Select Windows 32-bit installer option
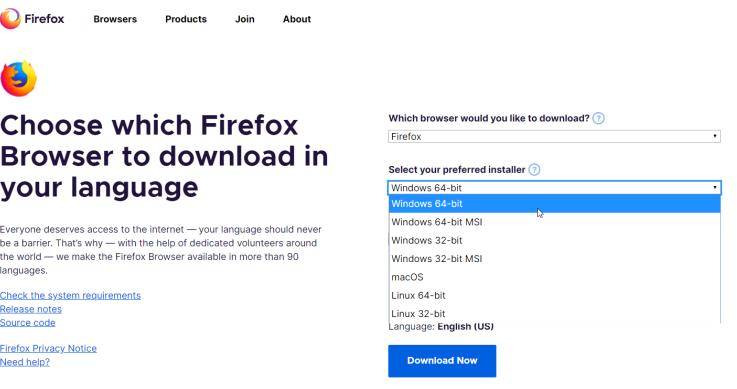 [554, 241]
